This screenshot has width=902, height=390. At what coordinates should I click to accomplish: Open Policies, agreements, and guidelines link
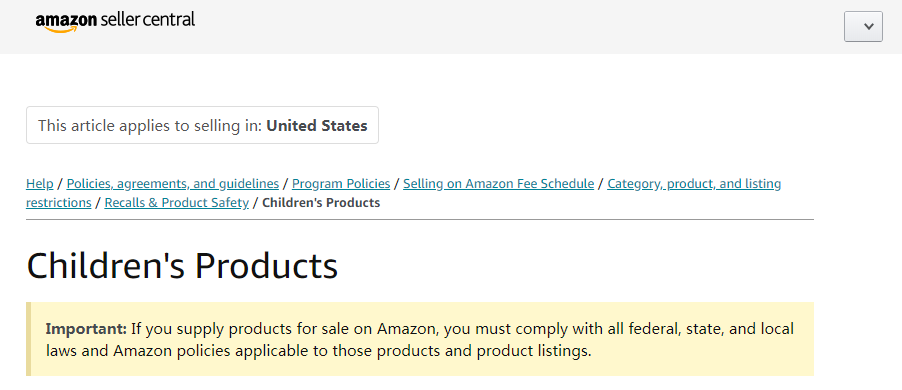pyautogui.click(x=173, y=183)
